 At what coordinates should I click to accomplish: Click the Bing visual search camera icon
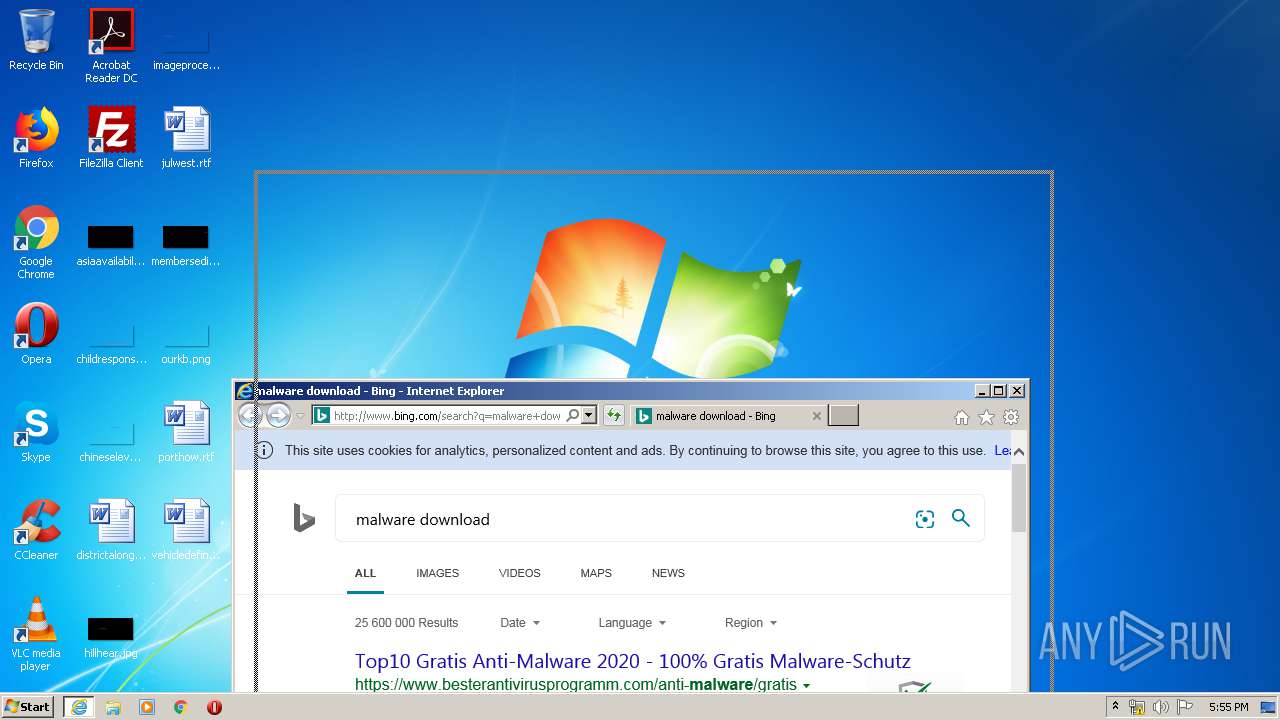click(925, 519)
